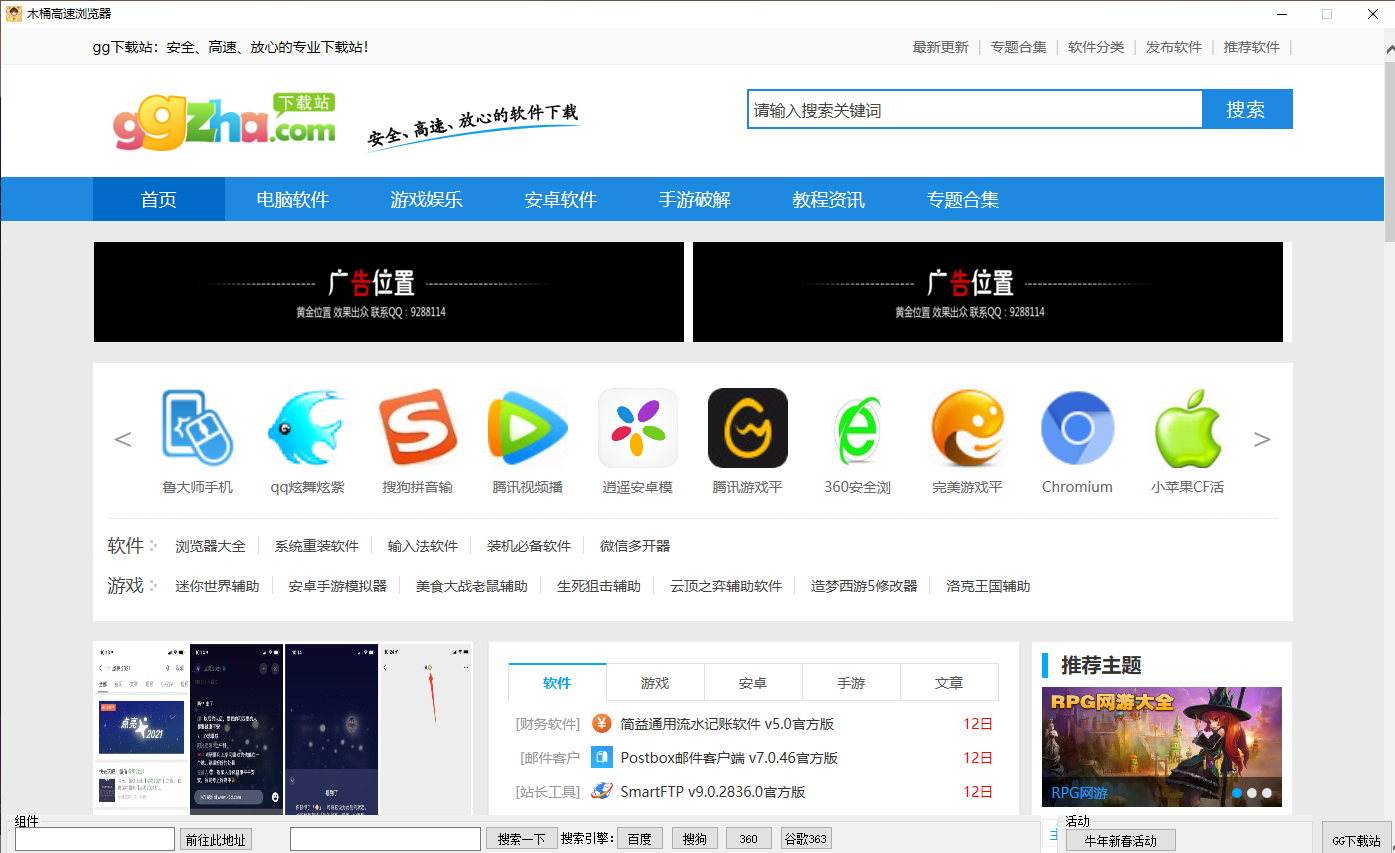Screen dimensions: 1395x853
Task: Open 迷你世界辅助 link
Action: (x=217, y=586)
